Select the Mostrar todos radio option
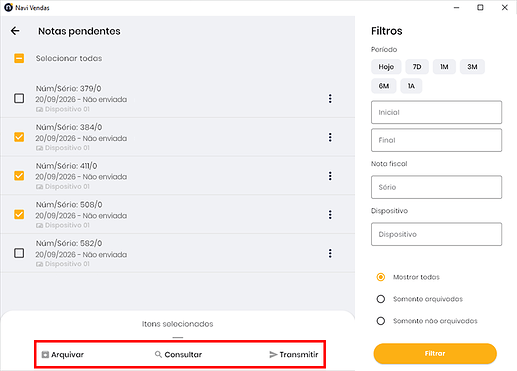This screenshot has height=371, width=517. coord(381,277)
